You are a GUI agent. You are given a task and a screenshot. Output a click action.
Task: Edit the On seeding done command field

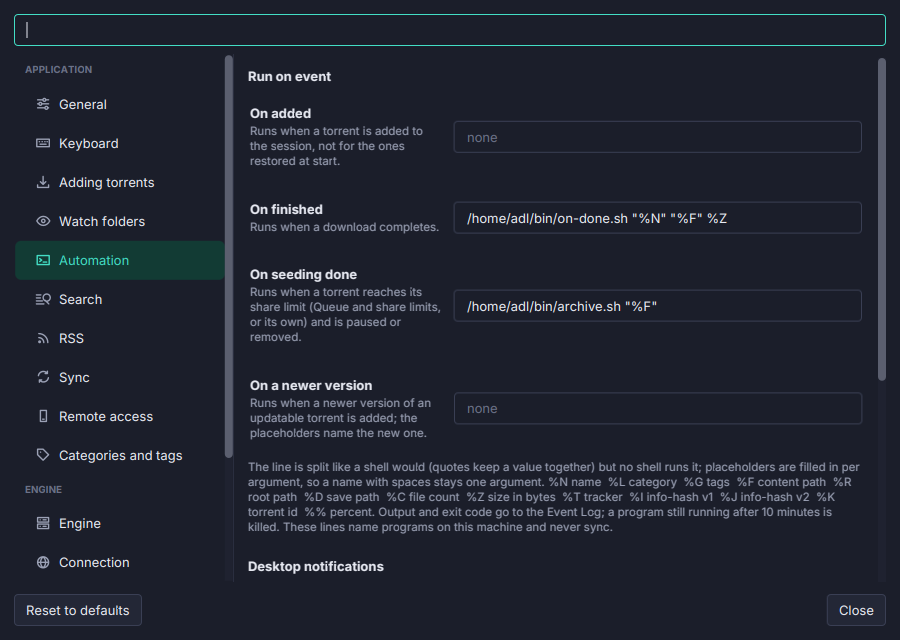657,307
